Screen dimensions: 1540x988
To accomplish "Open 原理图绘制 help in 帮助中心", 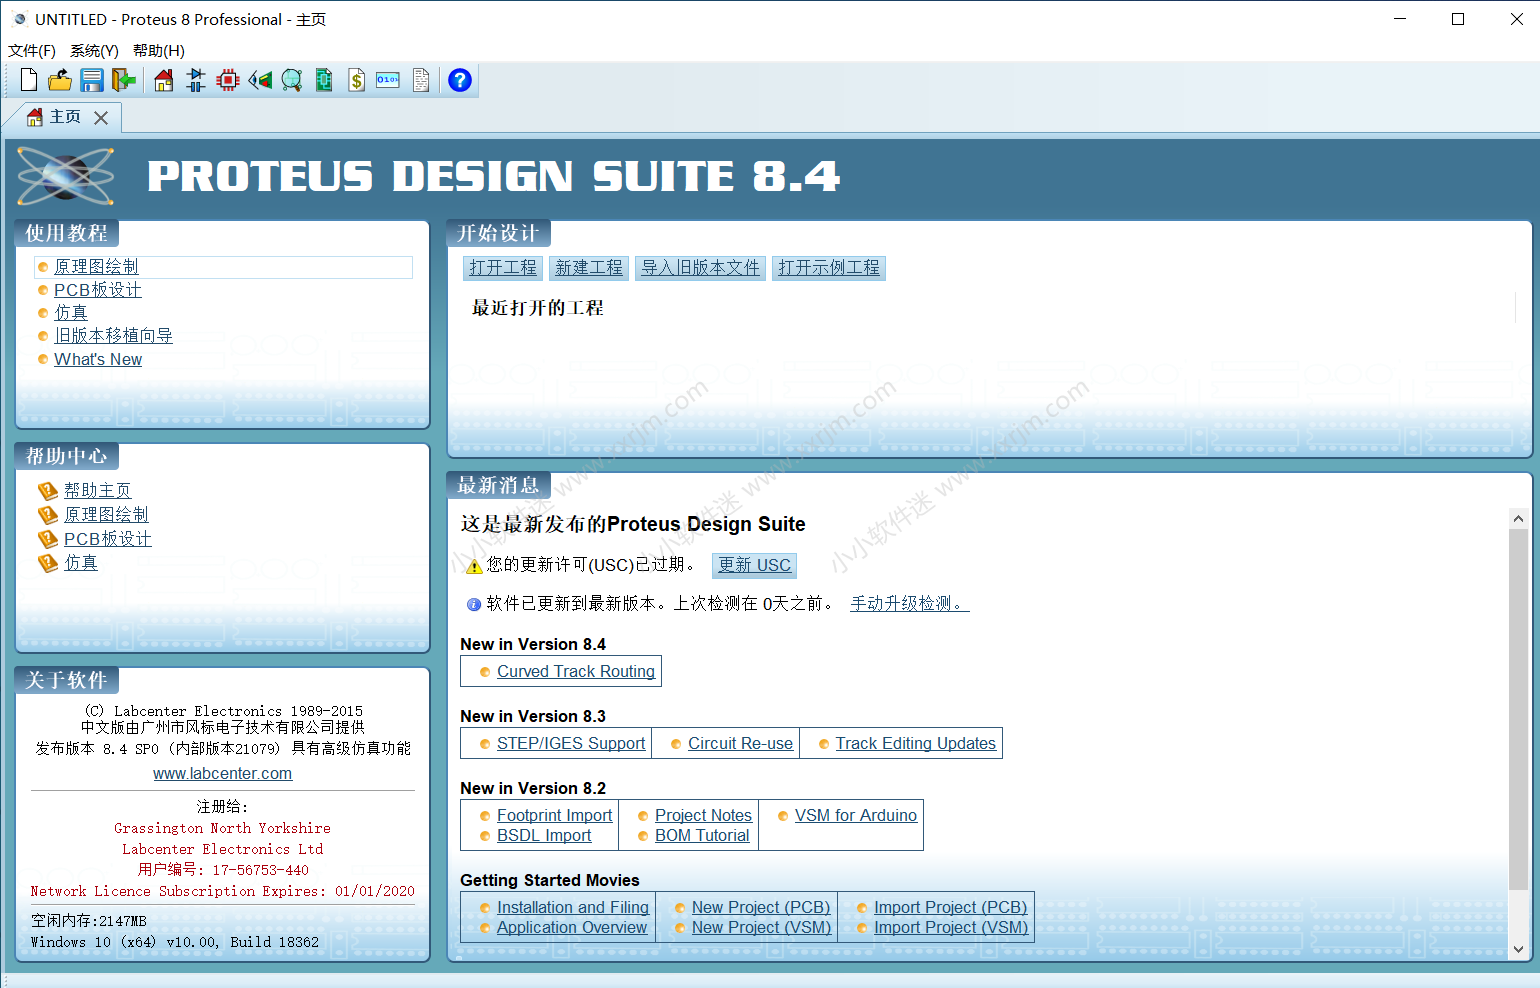I will pyautogui.click(x=106, y=514).
